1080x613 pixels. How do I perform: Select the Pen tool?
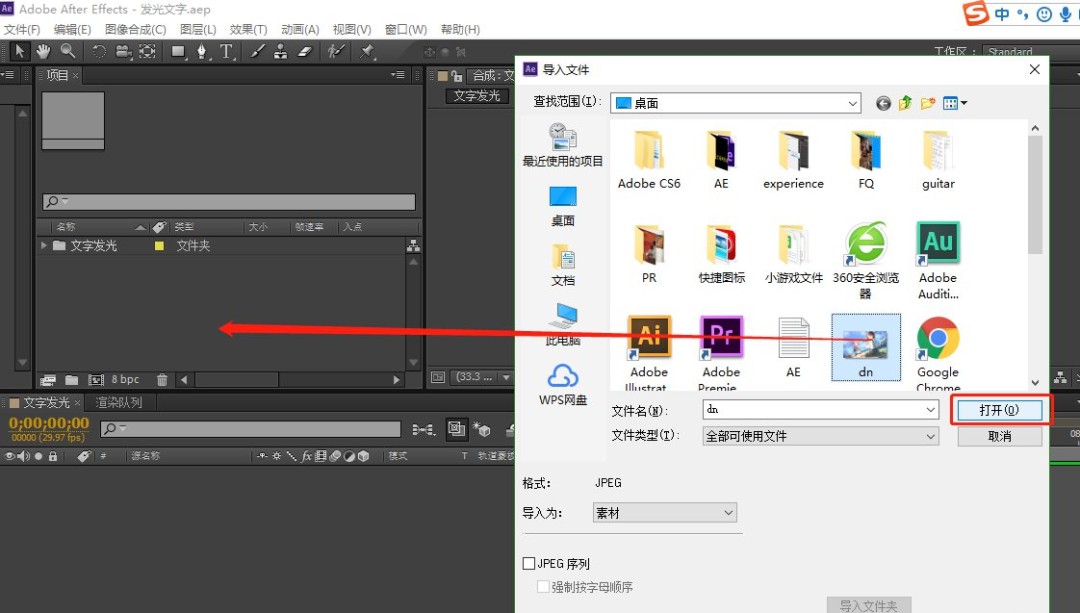click(x=201, y=51)
